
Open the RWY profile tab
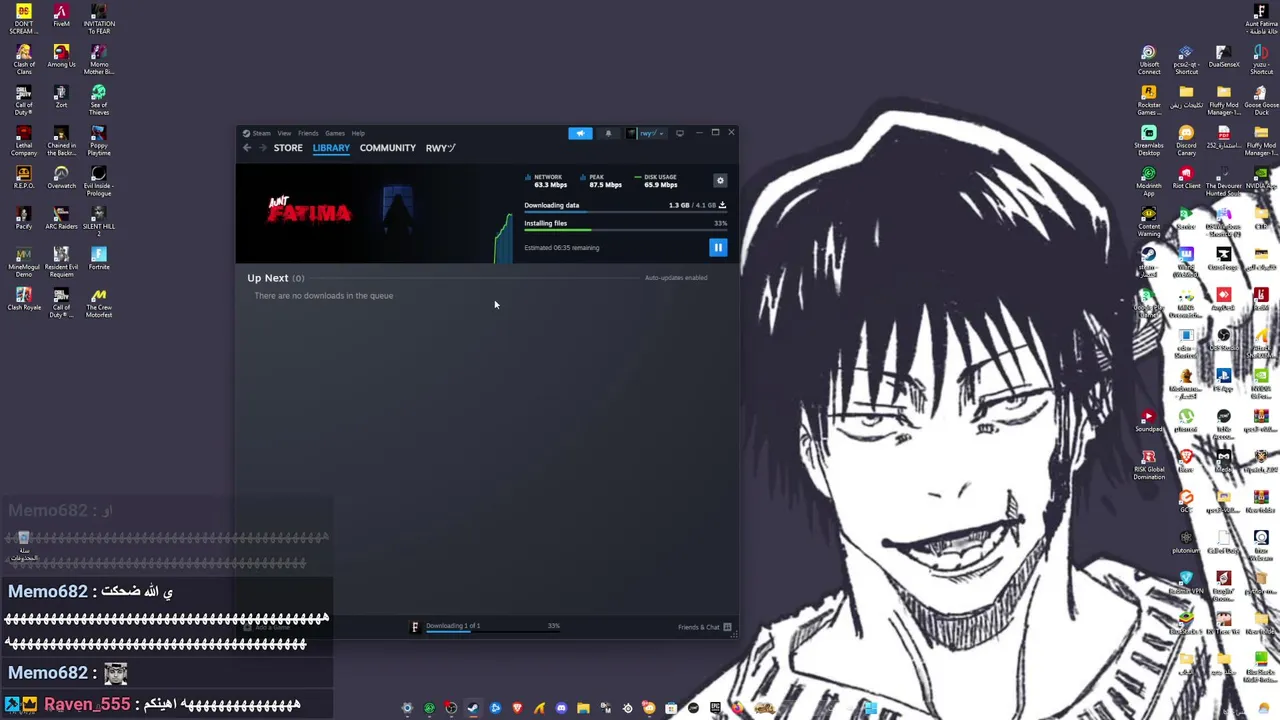[x=441, y=148]
